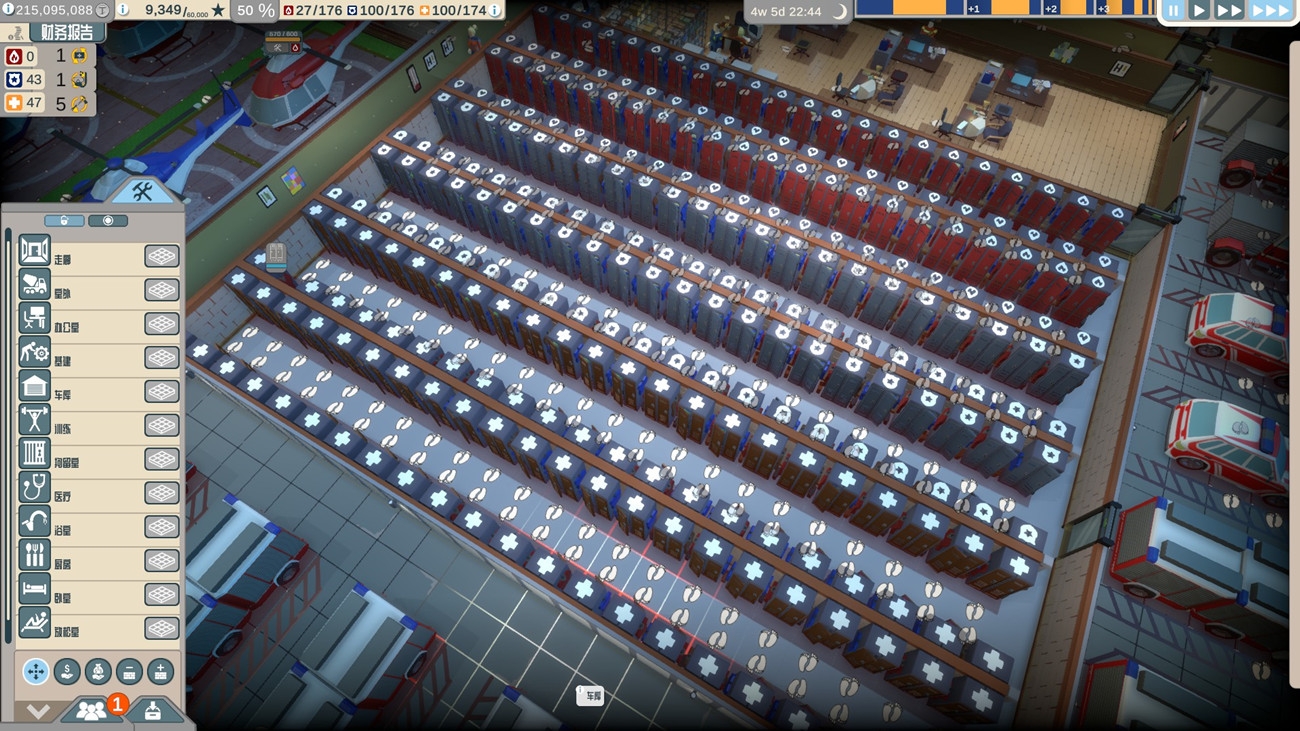Open floor plan button for 基建 row
Image resolution: width=1300 pixels, height=731 pixels.
pyautogui.click(x=162, y=358)
